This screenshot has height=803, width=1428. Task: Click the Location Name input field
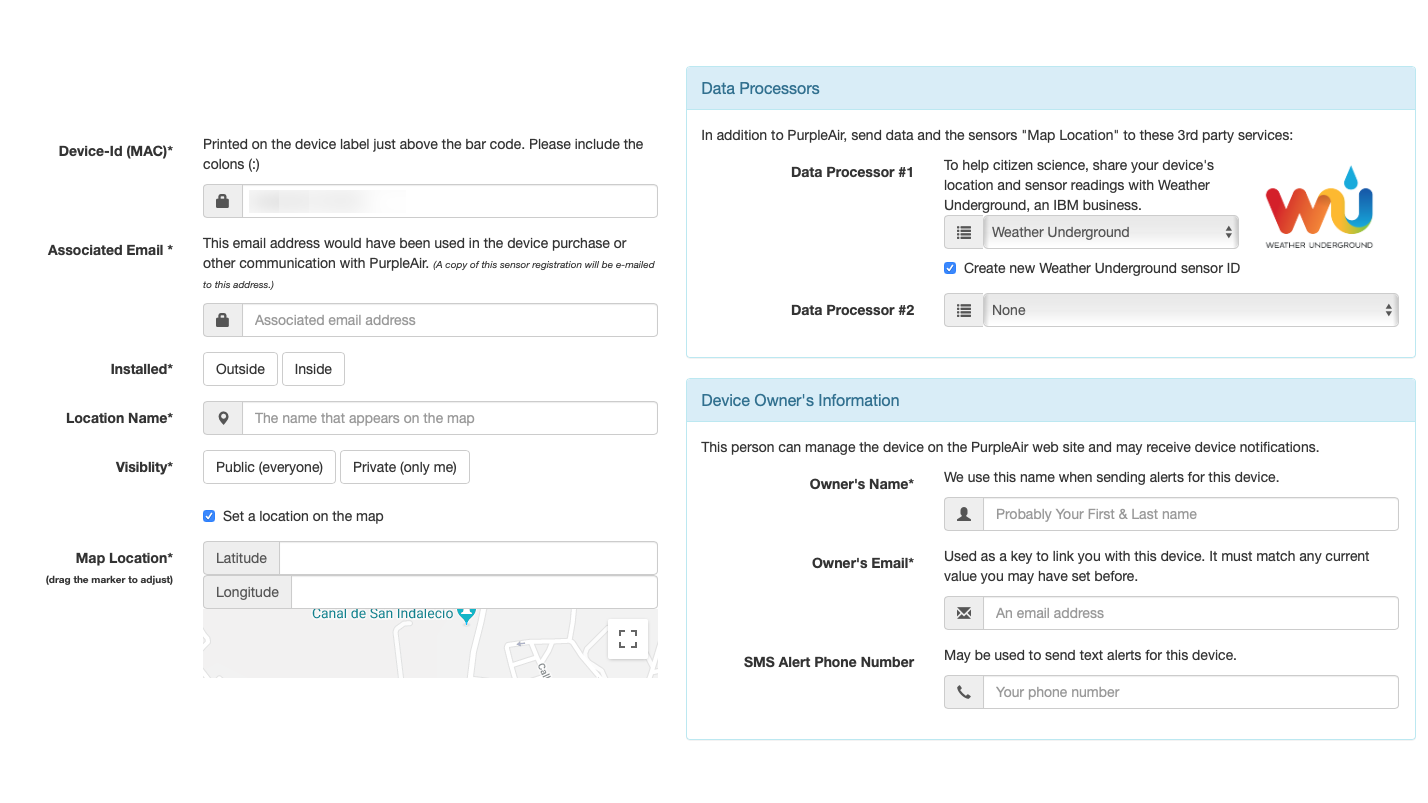(x=450, y=418)
